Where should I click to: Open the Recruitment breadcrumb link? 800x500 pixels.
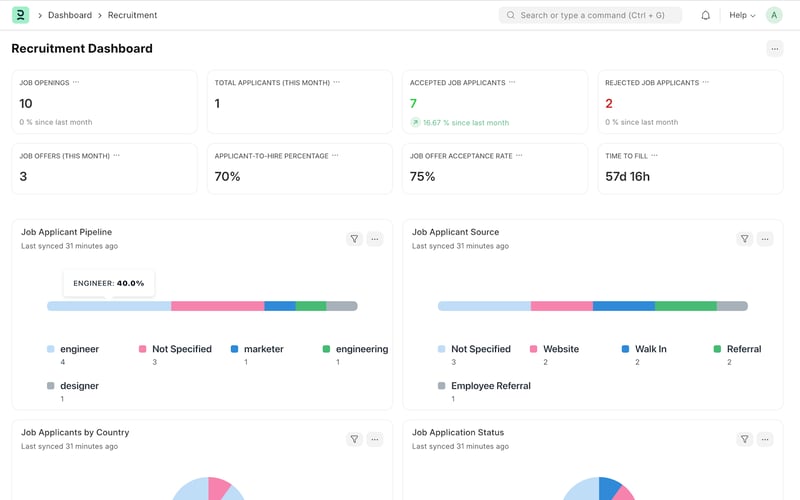[x=132, y=15]
